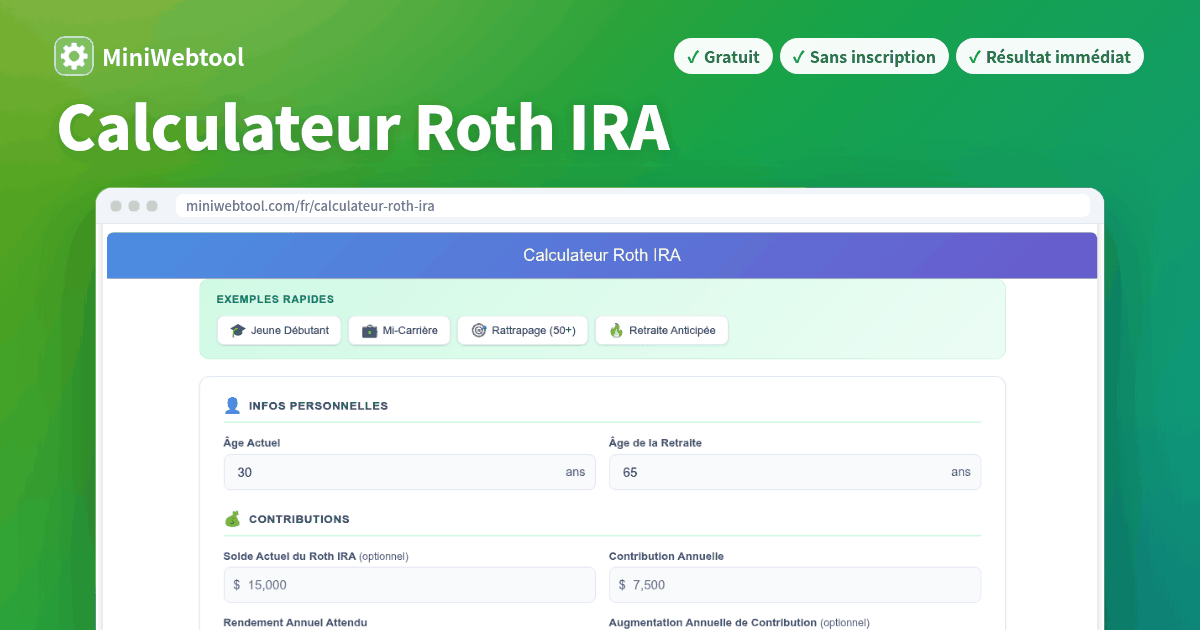Select the Jeune Débutant example
The height and width of the screenshot is (630, 1200).
pyautogui.click(x=279, y=330)
